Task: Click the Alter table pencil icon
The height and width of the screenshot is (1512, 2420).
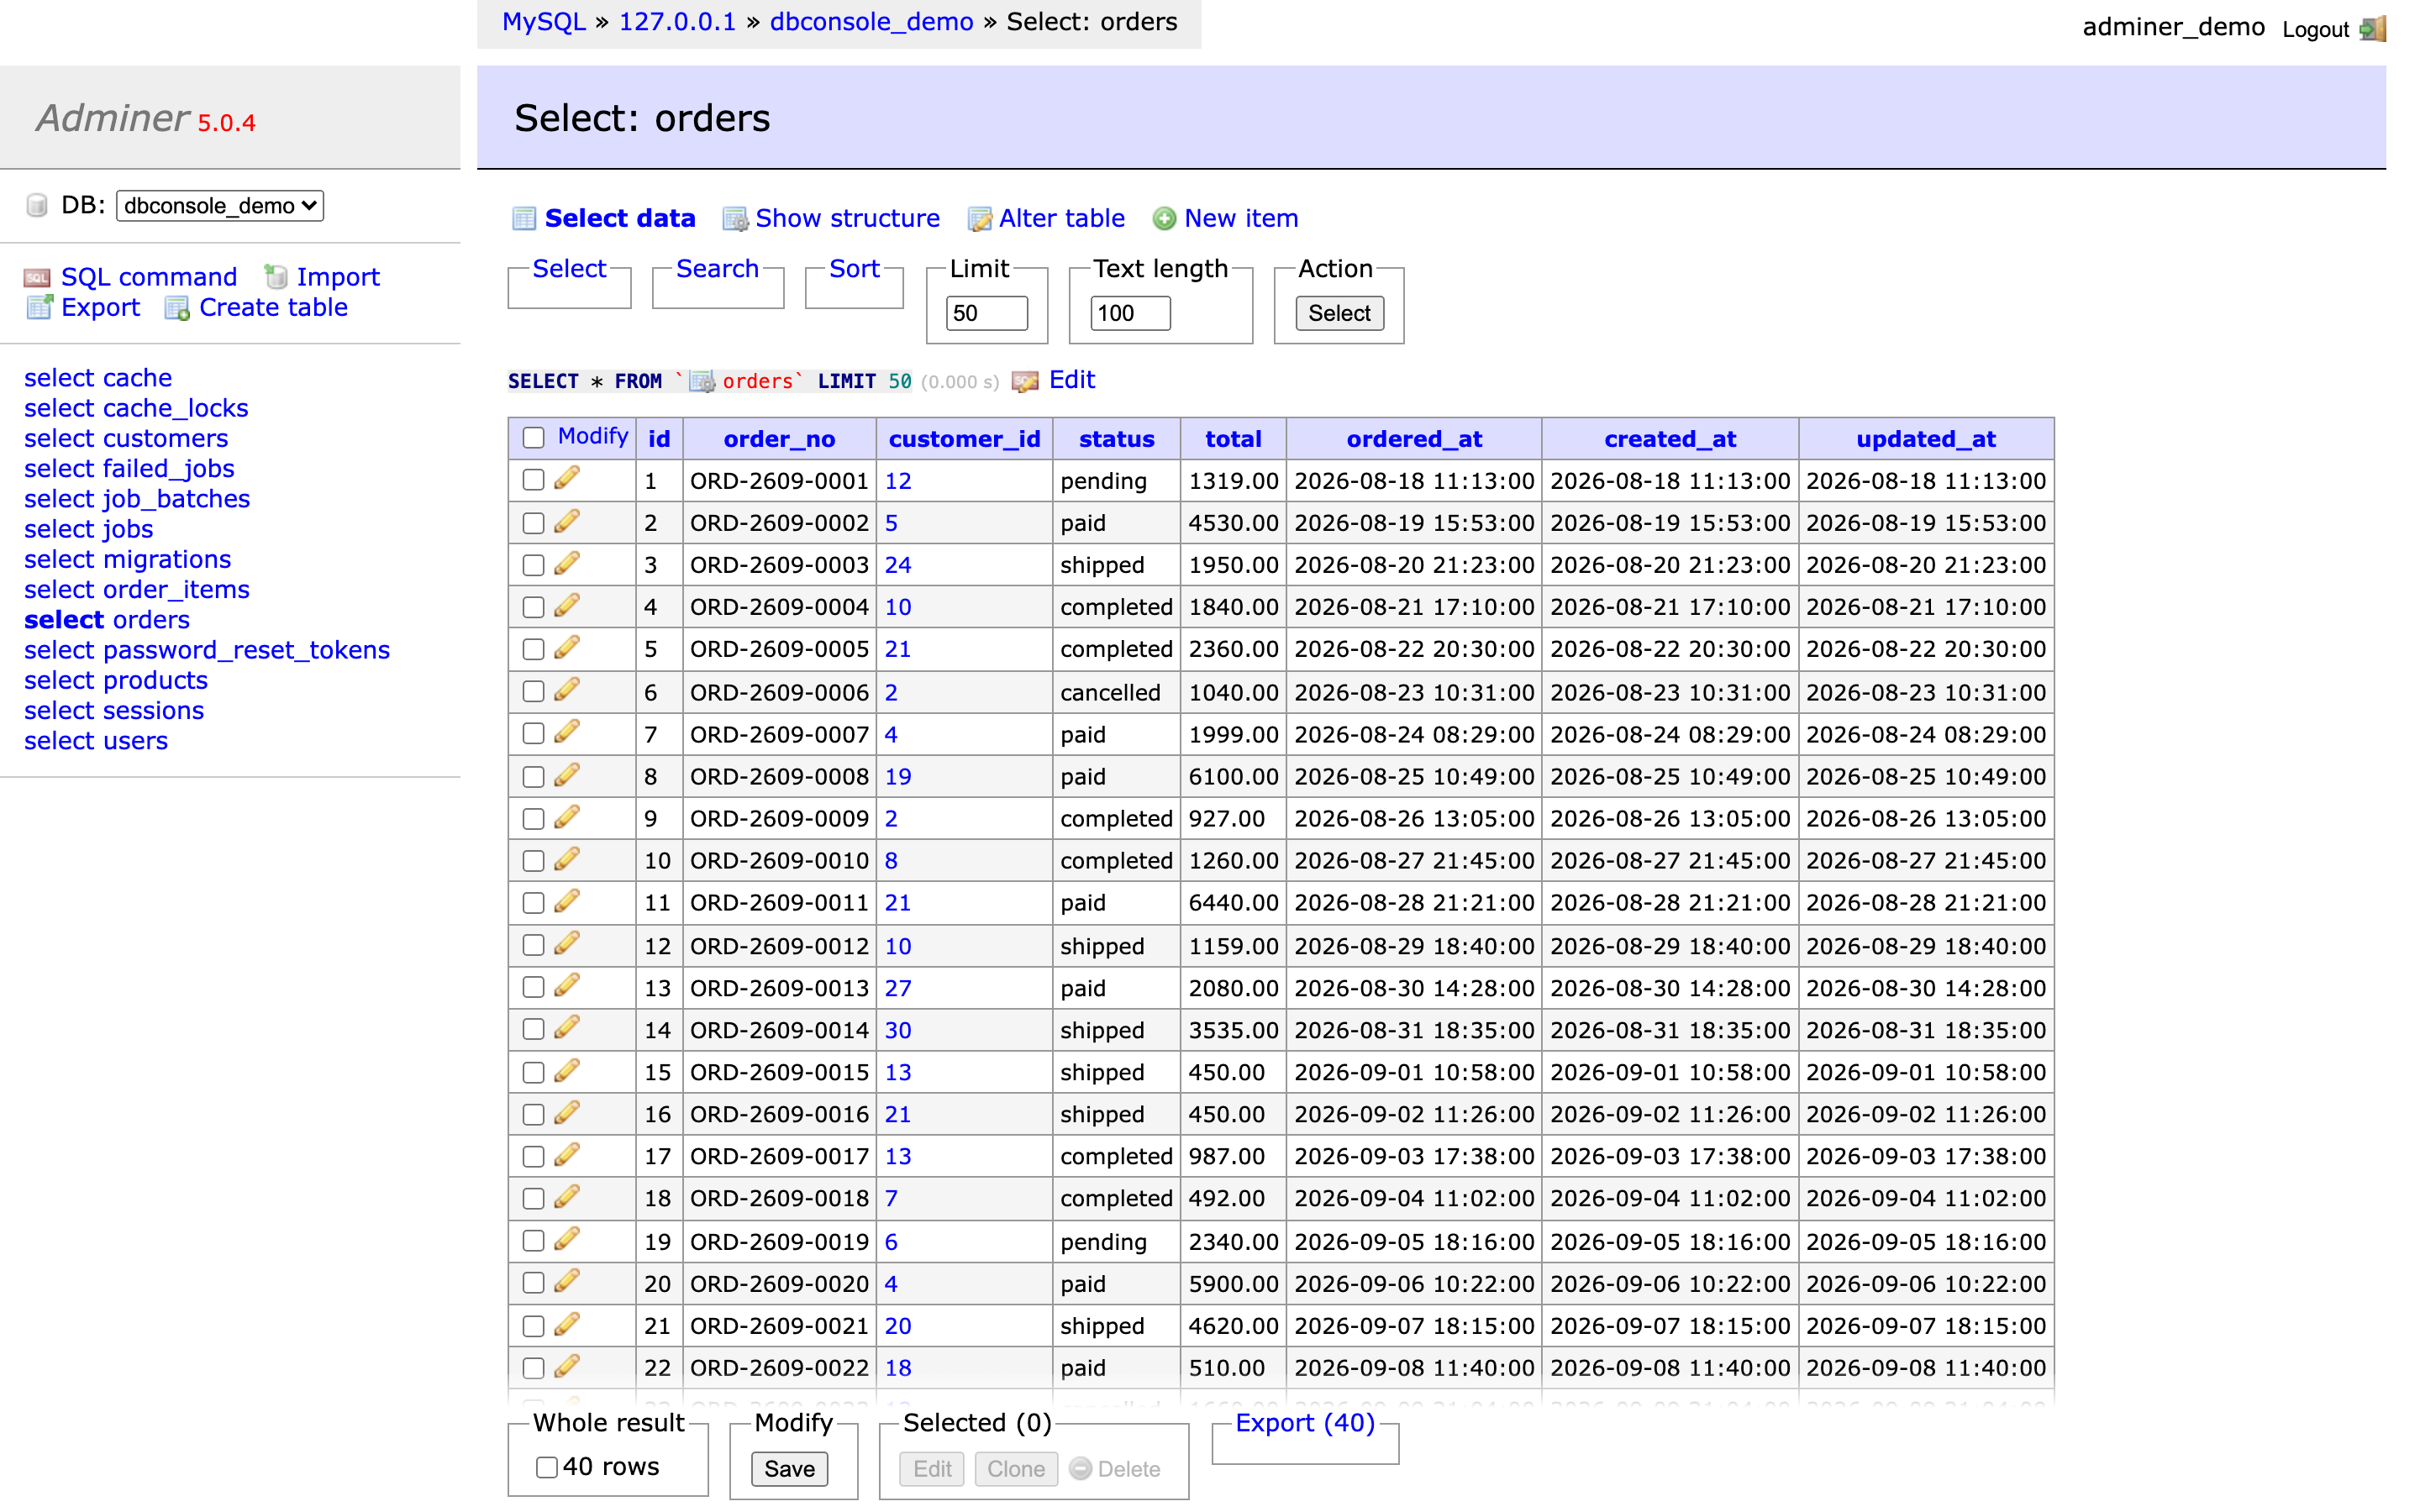Action: tap(979, 218)
